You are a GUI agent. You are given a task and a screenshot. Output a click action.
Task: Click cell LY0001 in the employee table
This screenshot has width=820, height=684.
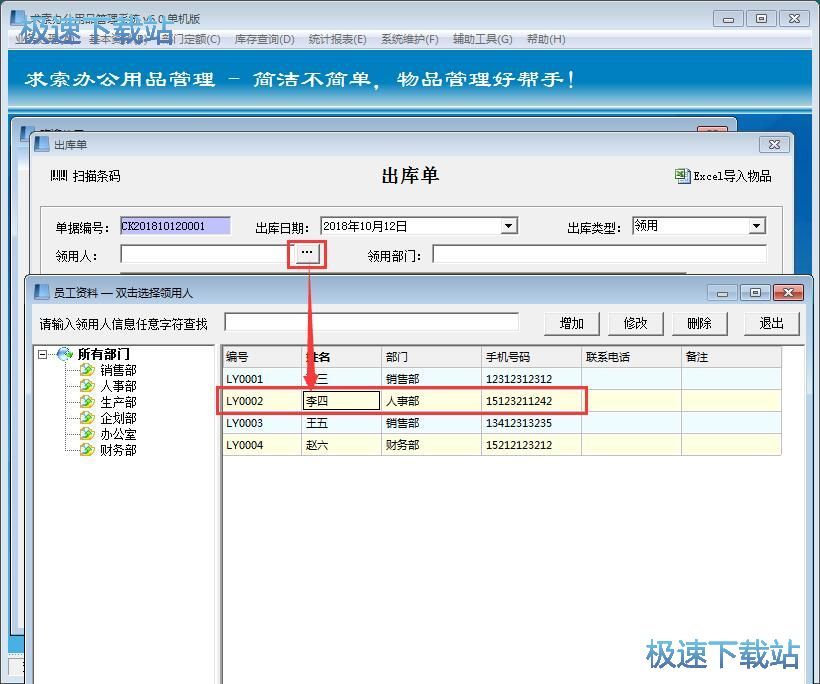pos(262,379)
